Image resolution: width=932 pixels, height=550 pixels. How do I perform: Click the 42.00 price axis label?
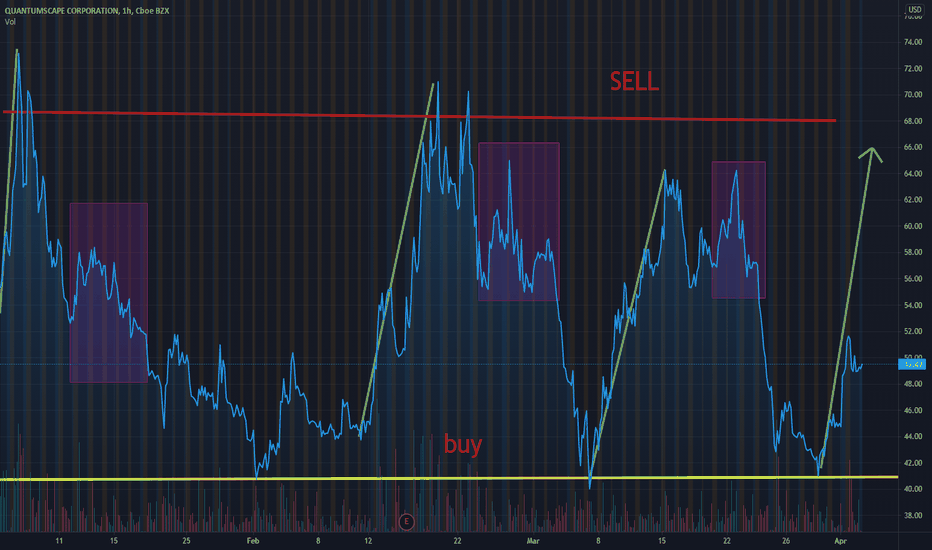tap(913, 463)
